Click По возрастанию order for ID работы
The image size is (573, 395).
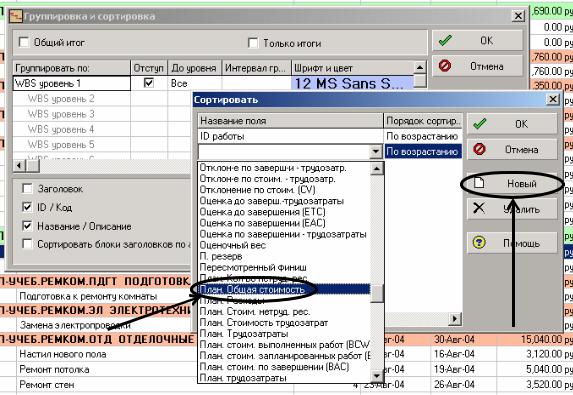pos(422,136)
